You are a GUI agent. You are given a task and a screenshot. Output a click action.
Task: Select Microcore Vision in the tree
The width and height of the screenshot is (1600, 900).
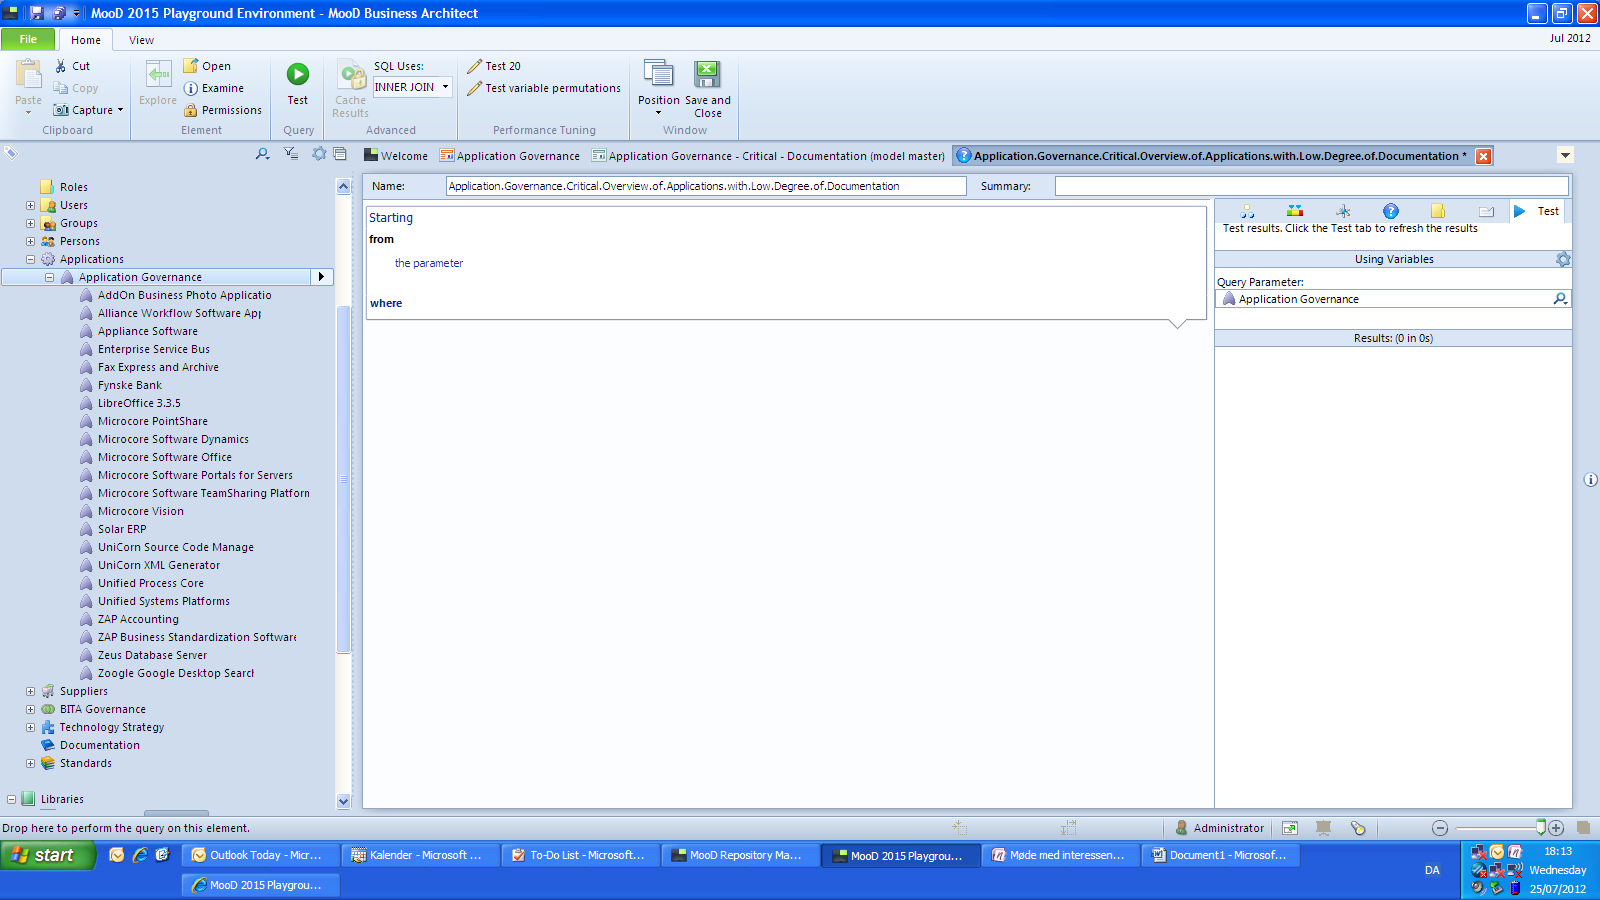coord(140,512)
